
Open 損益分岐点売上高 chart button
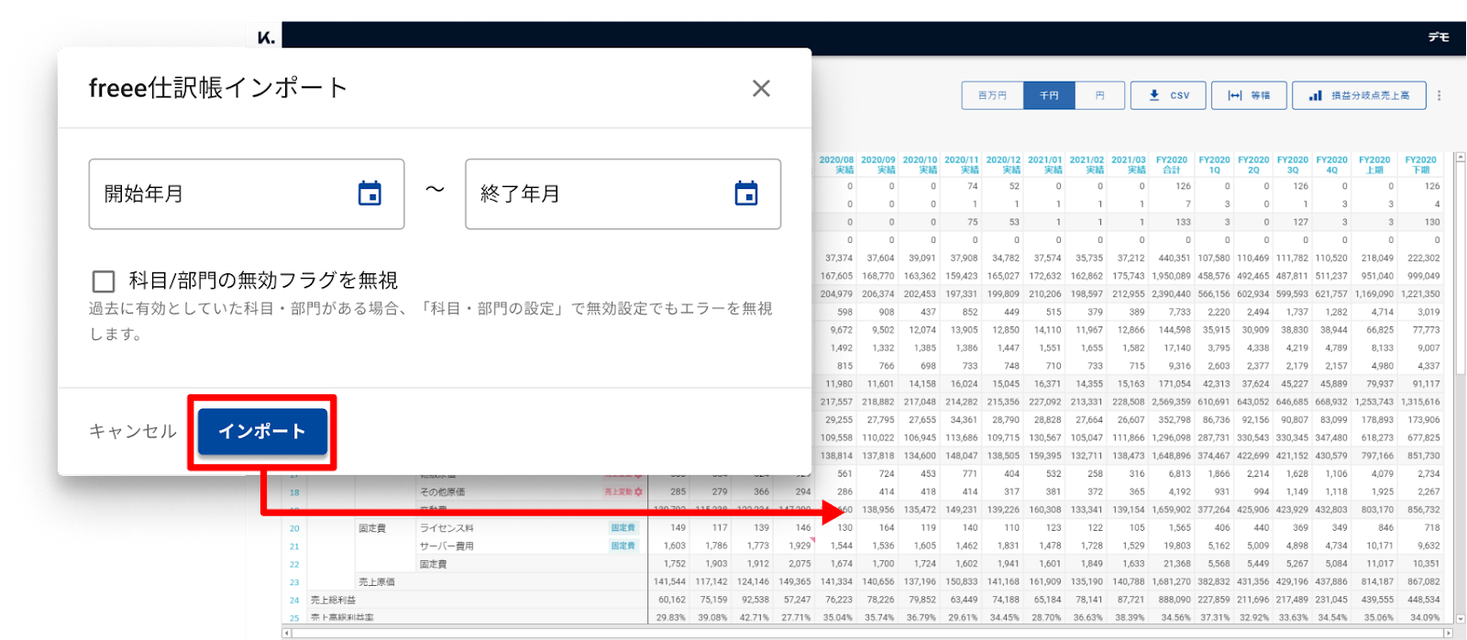pyautogui.click(x=1359, y=95)
